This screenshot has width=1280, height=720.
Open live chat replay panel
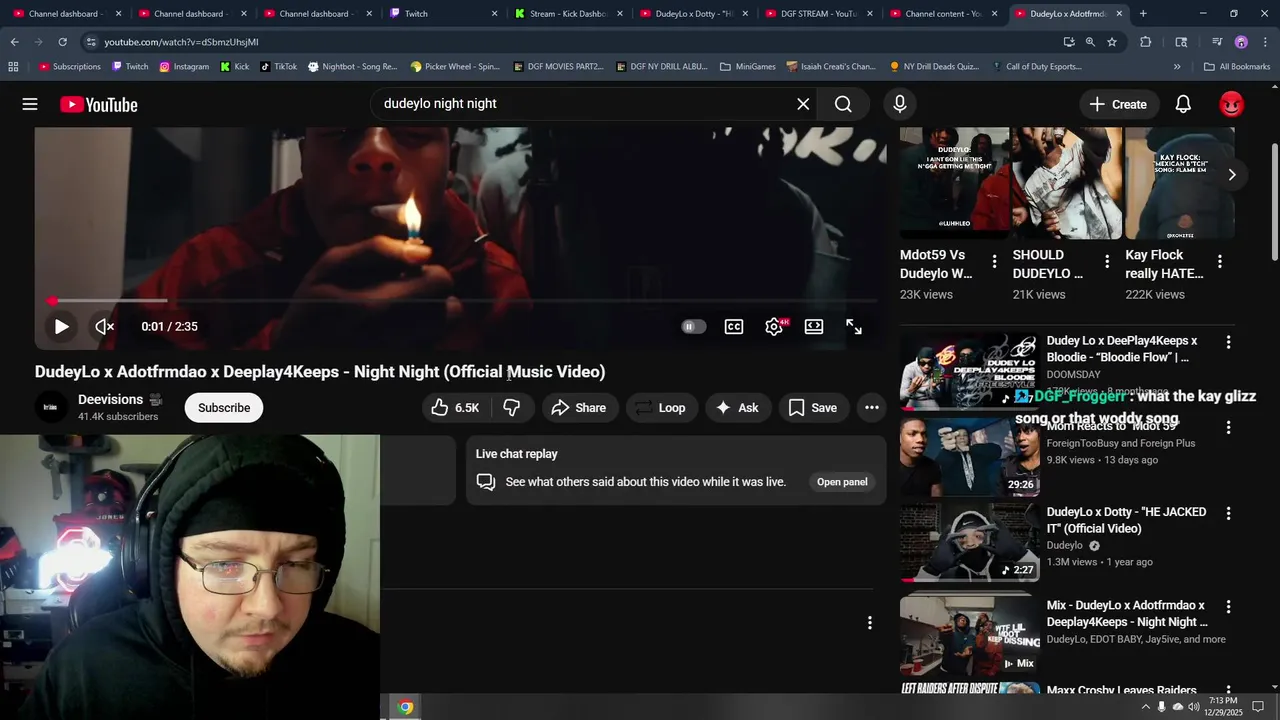pos(842,482)
